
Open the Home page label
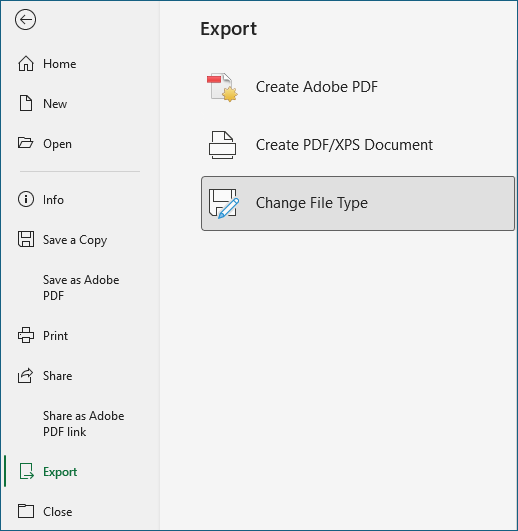(60, 64)
